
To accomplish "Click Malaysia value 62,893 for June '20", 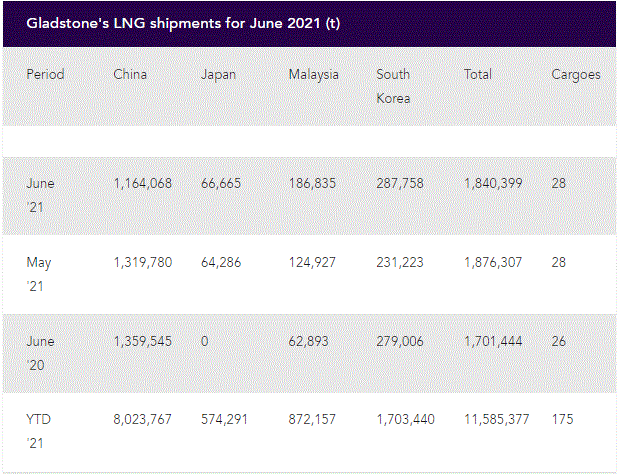I will click(312, 341).
